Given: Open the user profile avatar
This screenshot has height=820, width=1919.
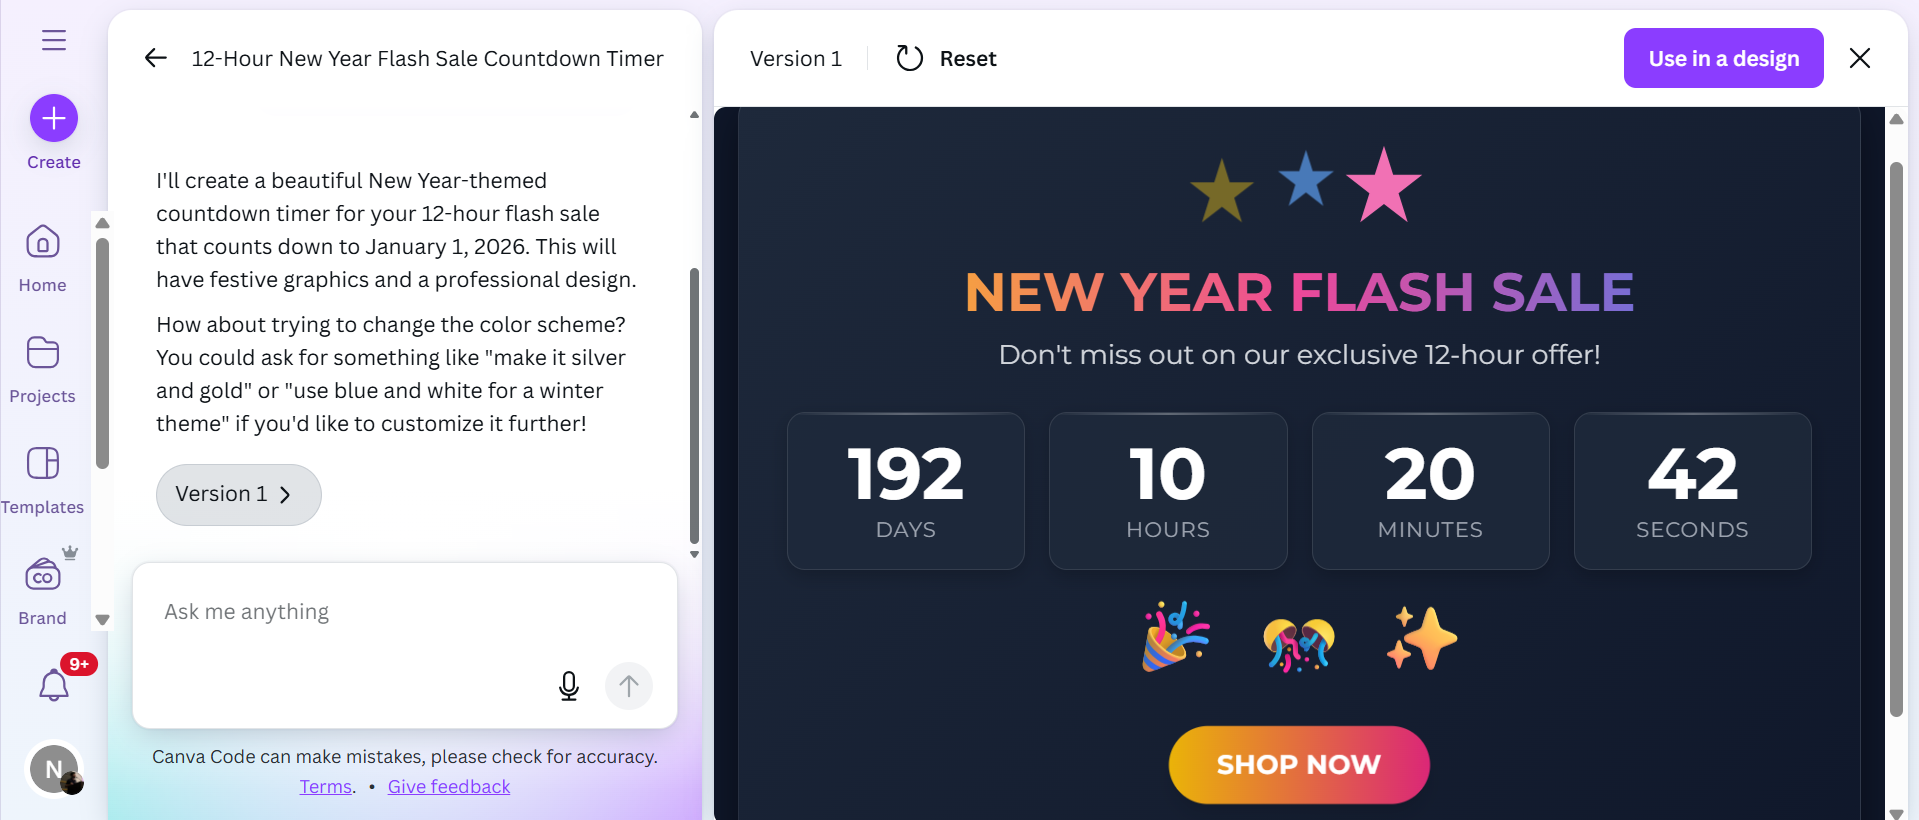Looking at the screenshot, I should 54,770.
